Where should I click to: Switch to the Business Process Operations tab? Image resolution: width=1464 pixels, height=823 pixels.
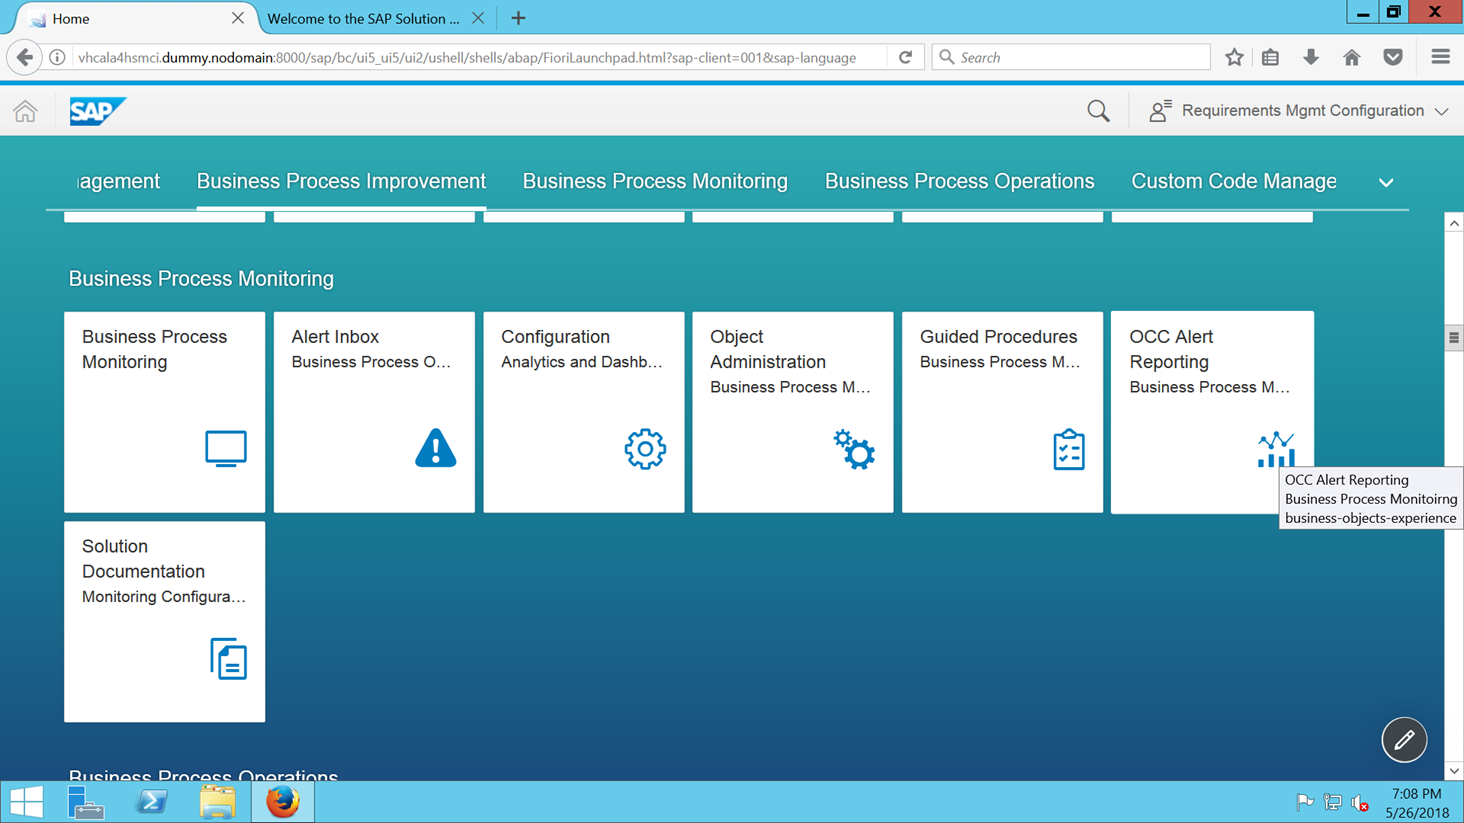coord(959,181)
